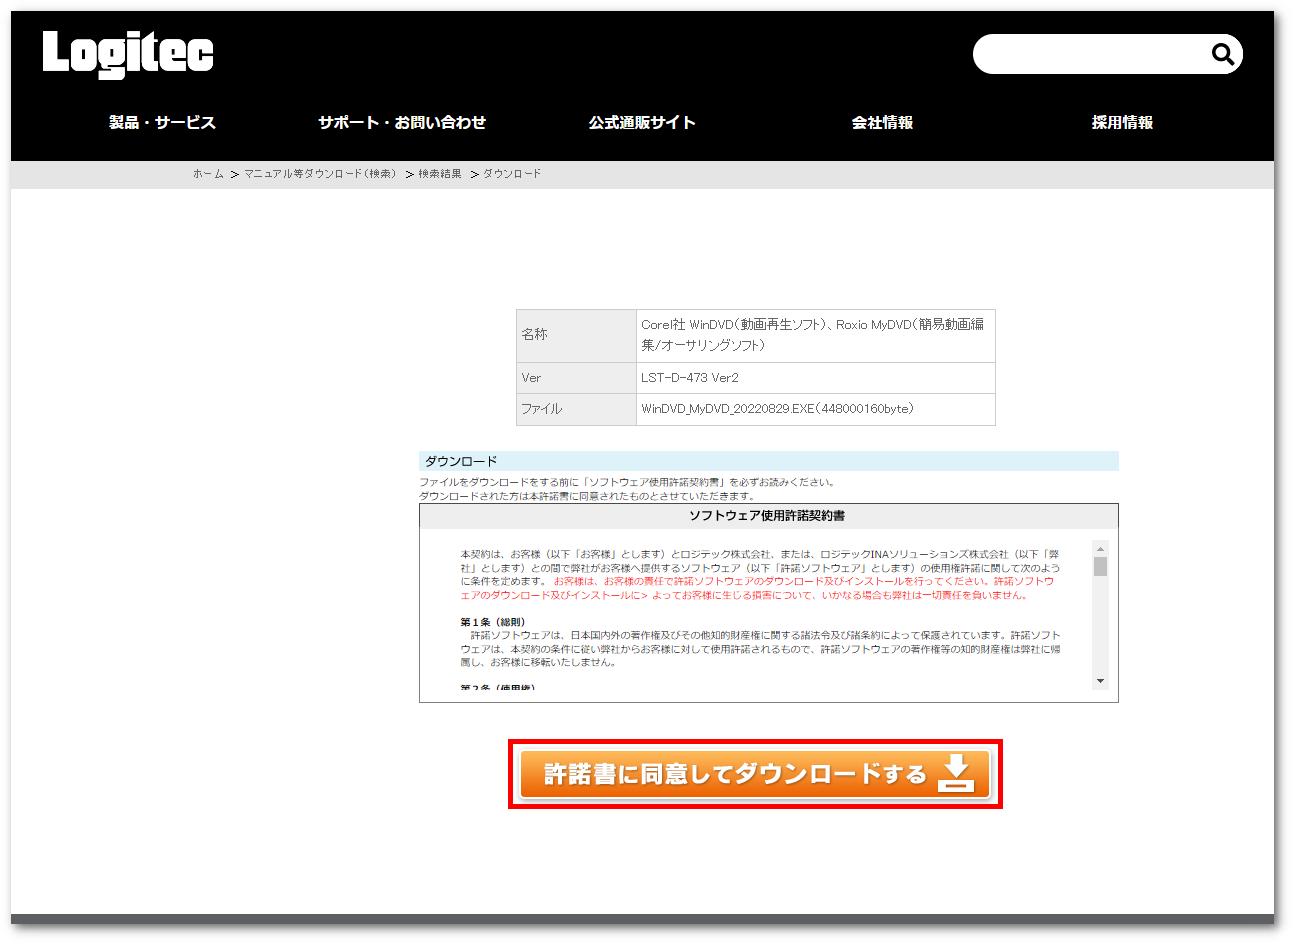The width and height of the screenshot is (1293, 943).
Task: Click the Logitec logo
Action: pyautogui.click(x=128, y=54)
